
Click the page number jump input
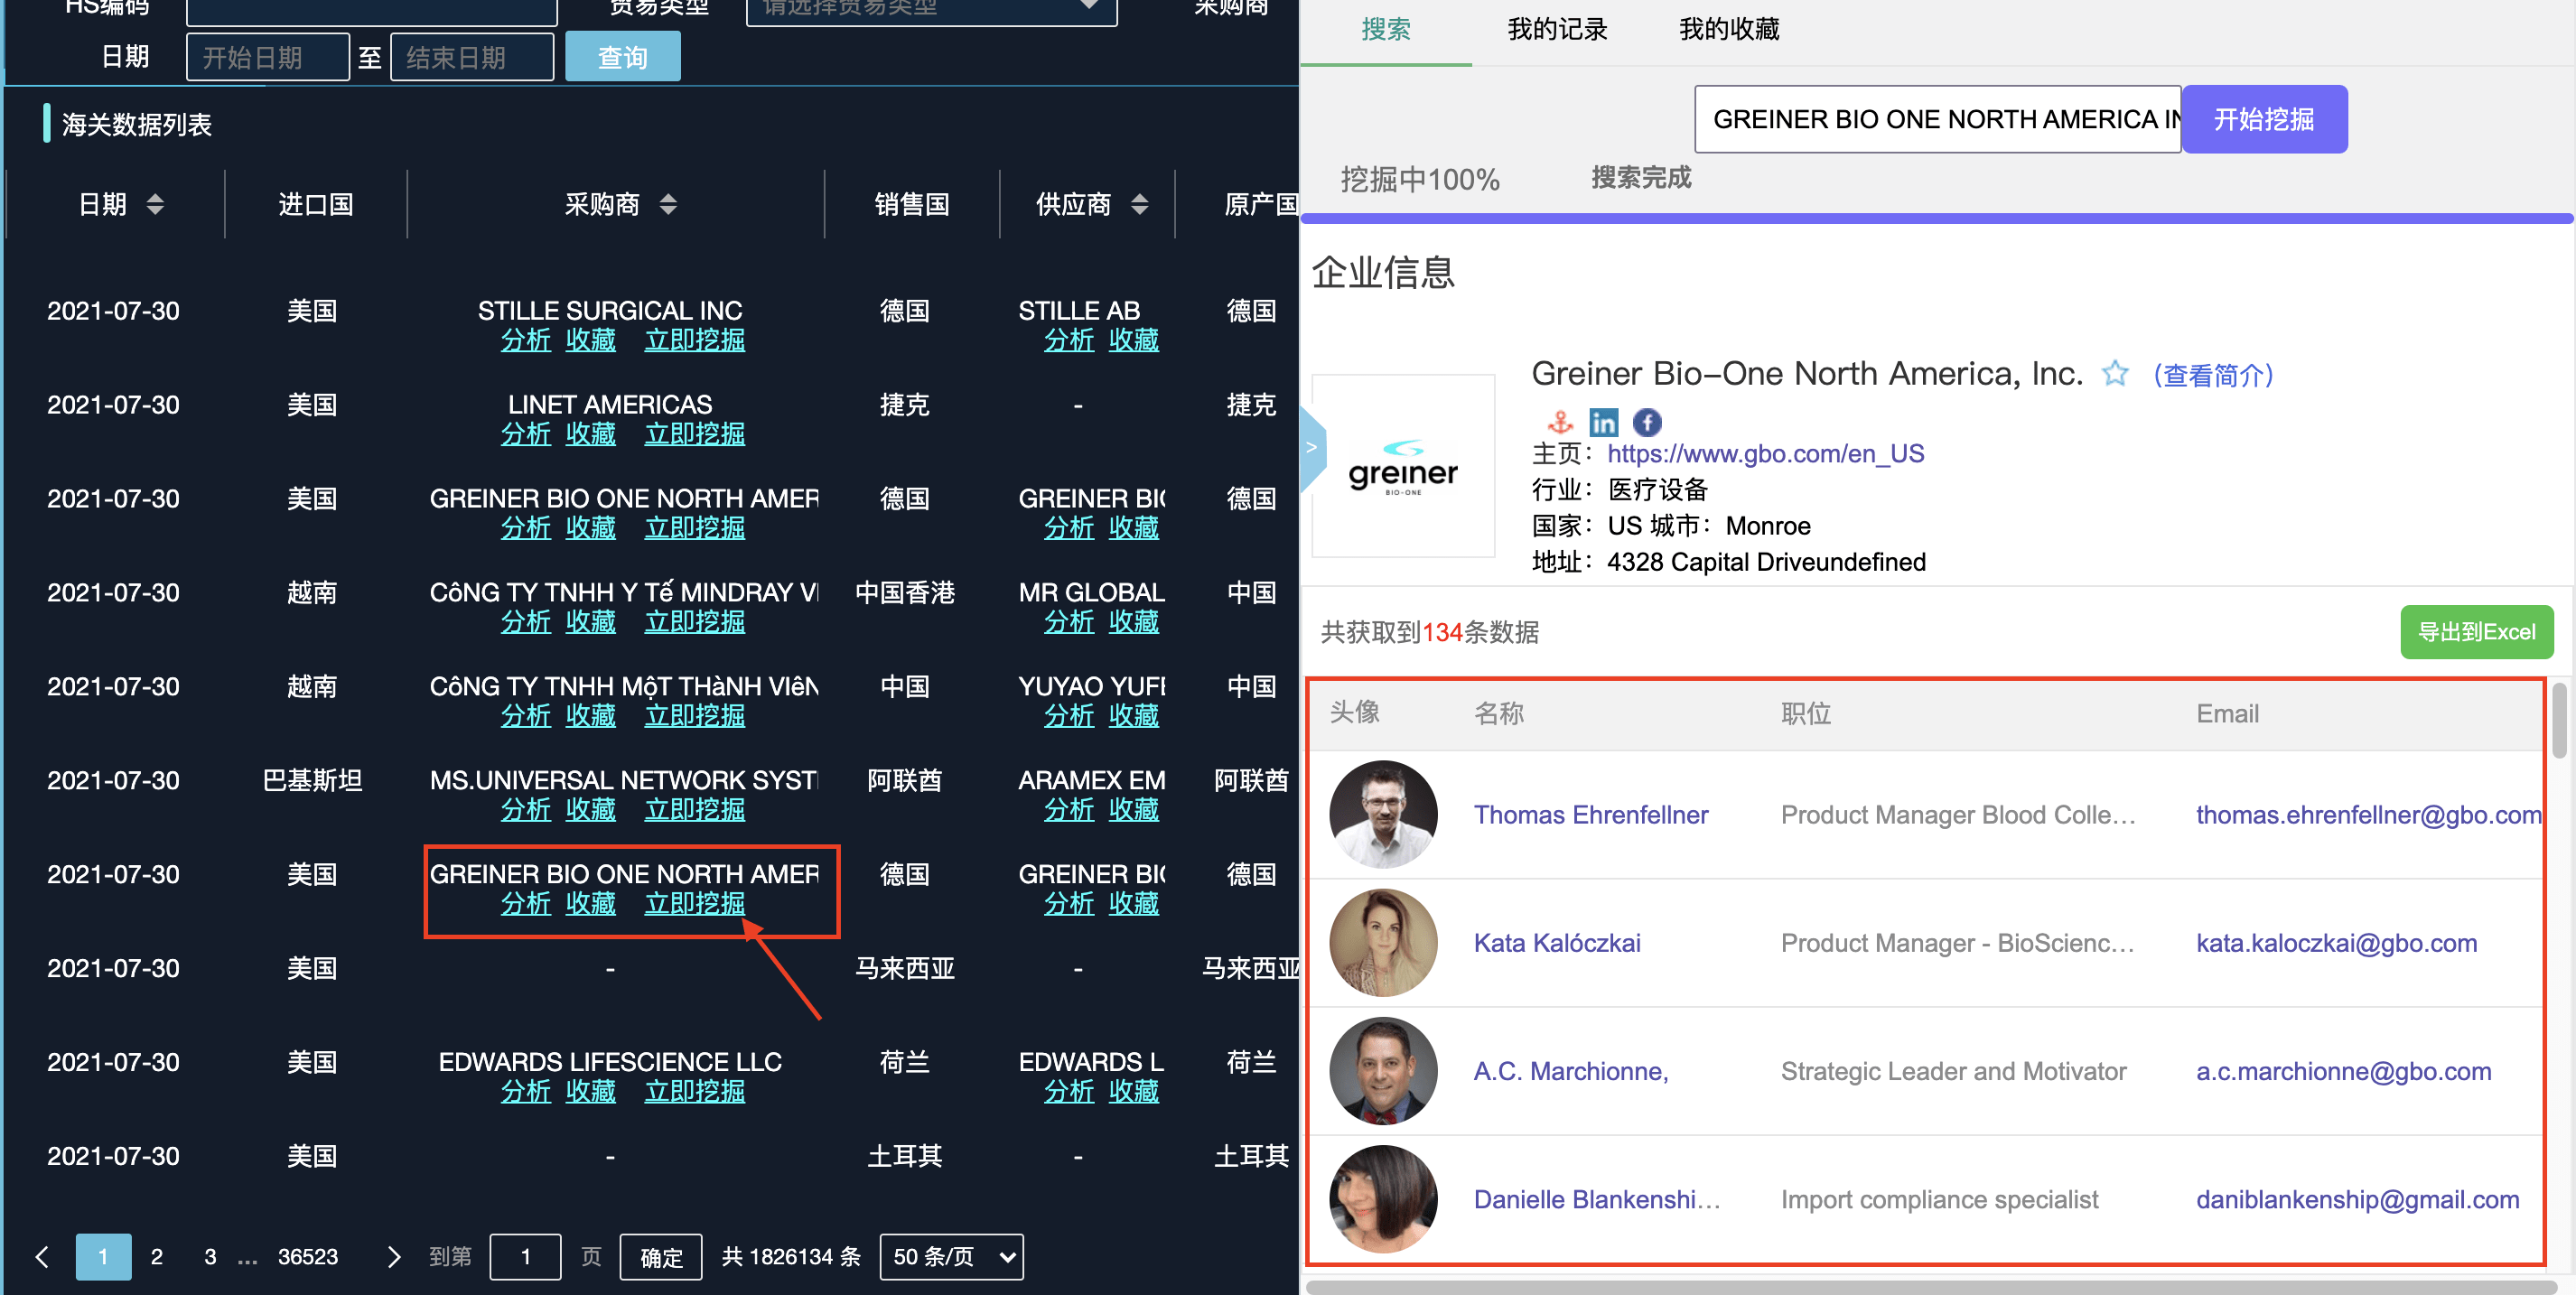525,1257
